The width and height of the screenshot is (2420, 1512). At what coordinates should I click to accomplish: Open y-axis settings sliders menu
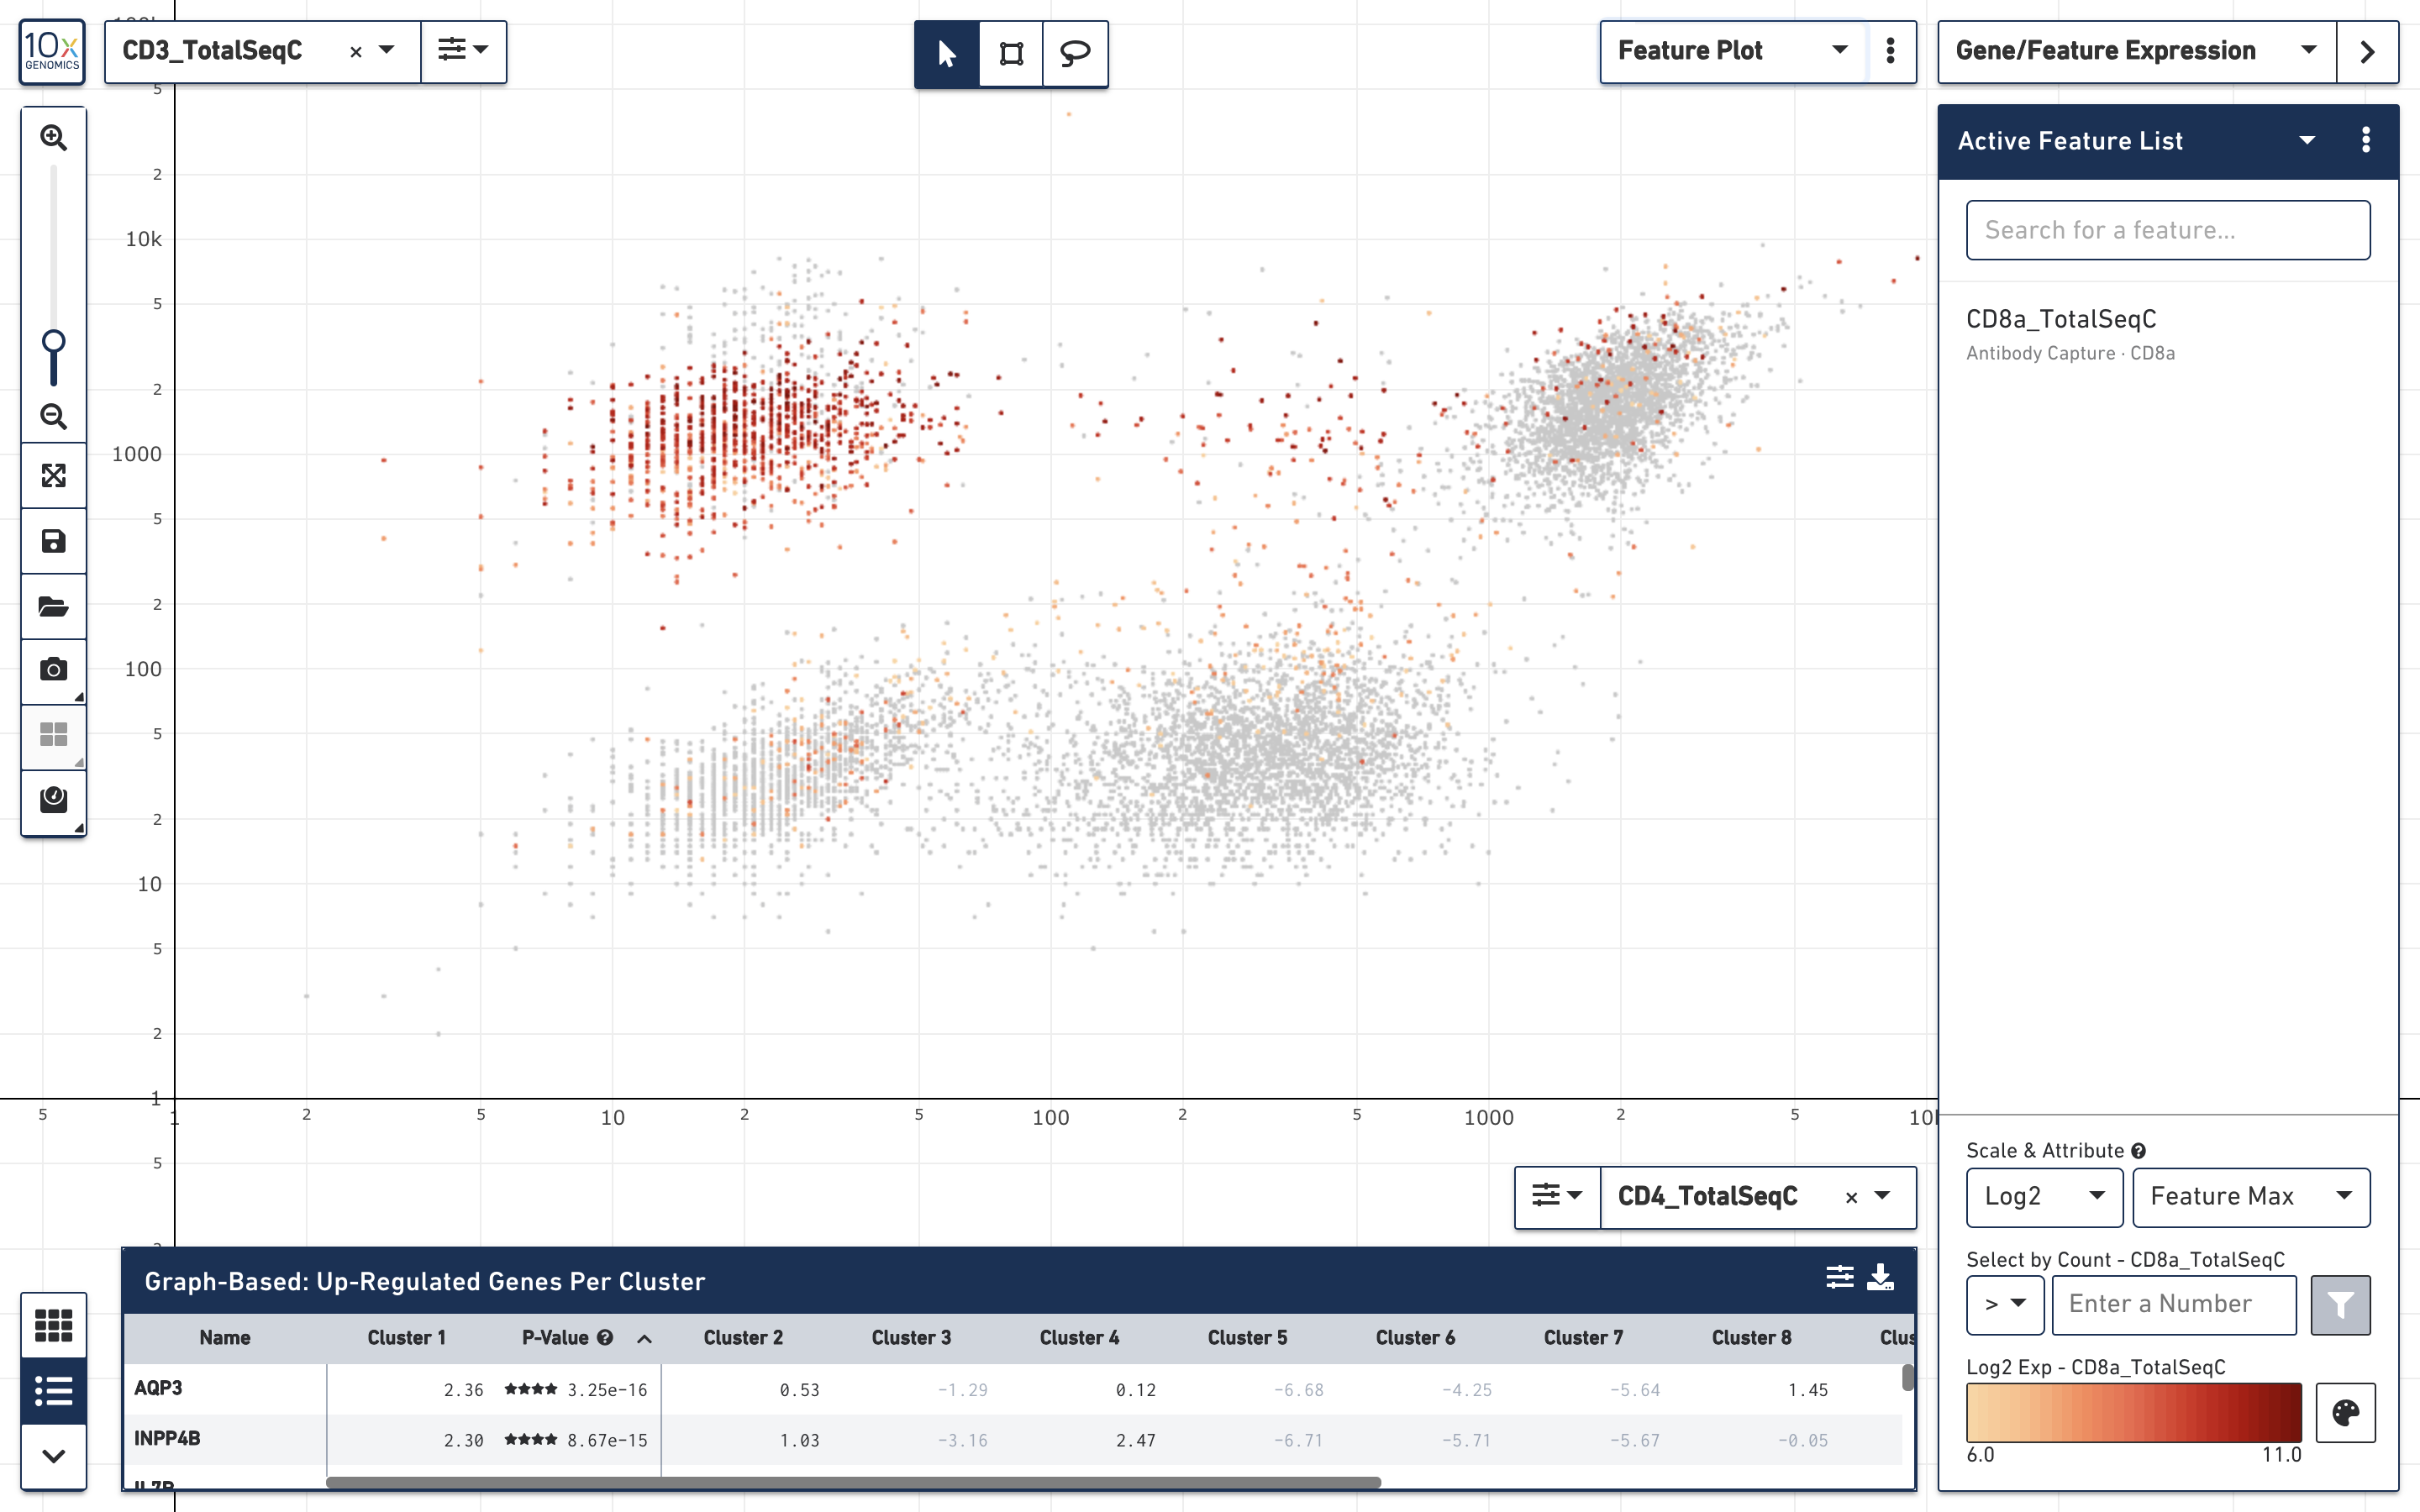[x=463, y=51]
